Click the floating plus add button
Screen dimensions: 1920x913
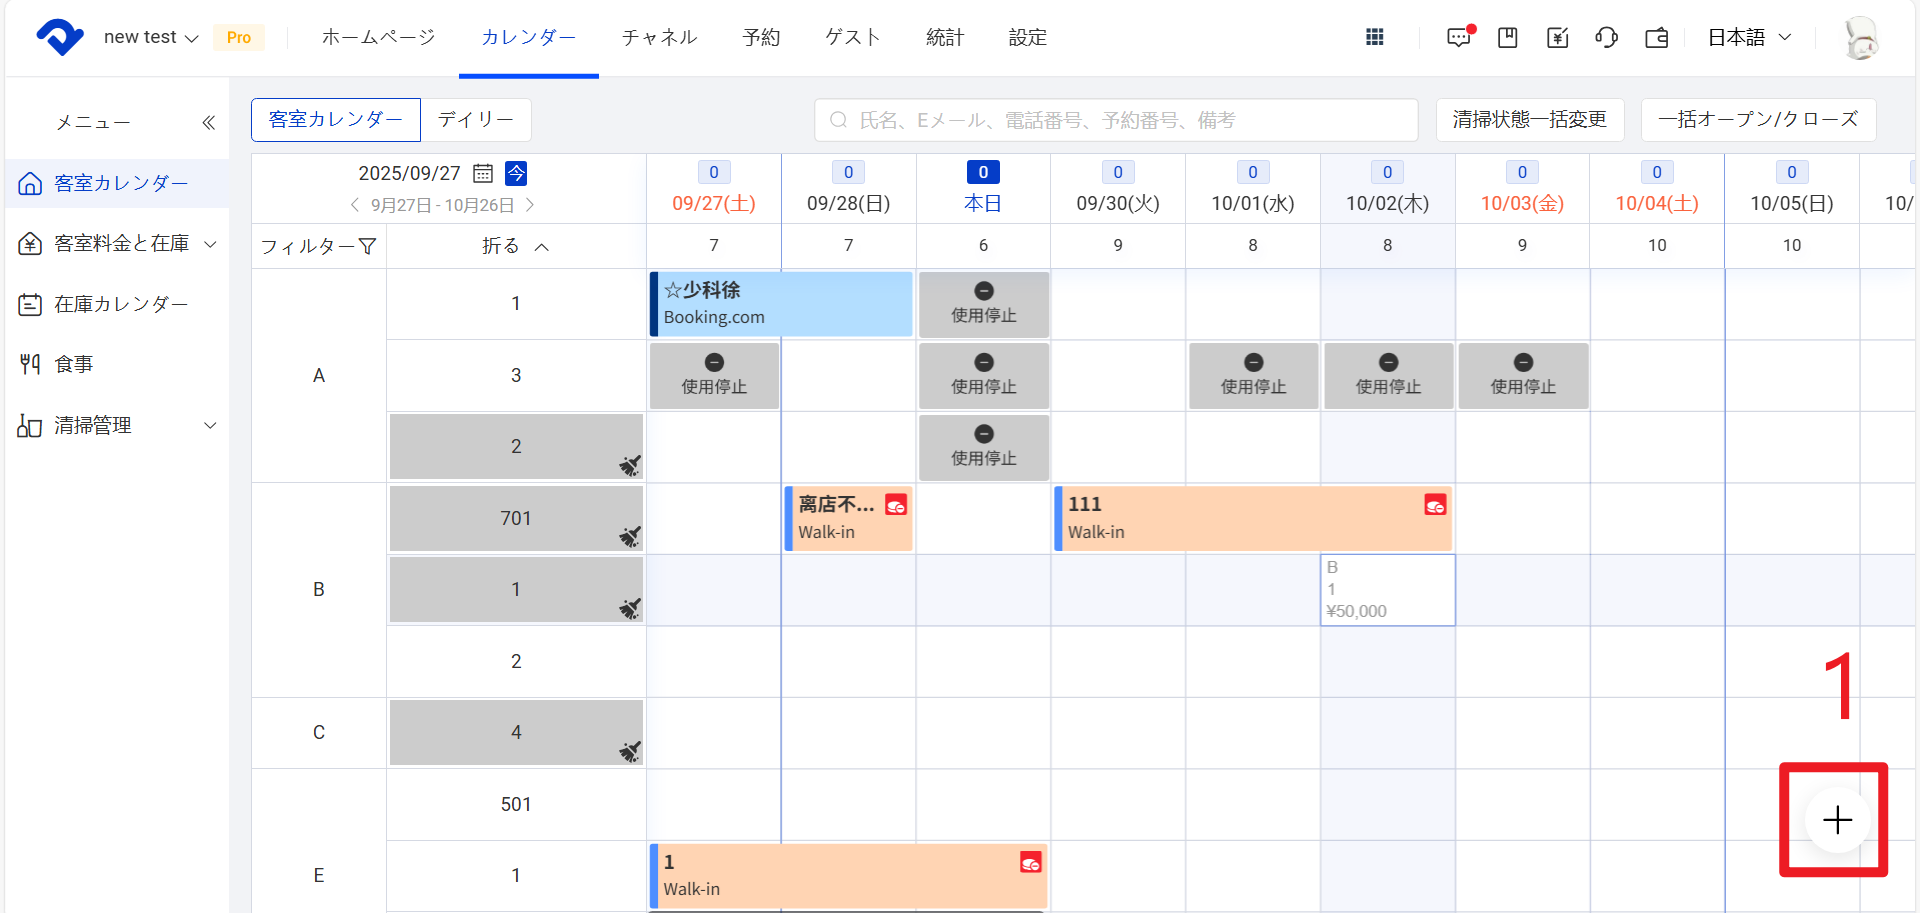tap(1837, 820)
